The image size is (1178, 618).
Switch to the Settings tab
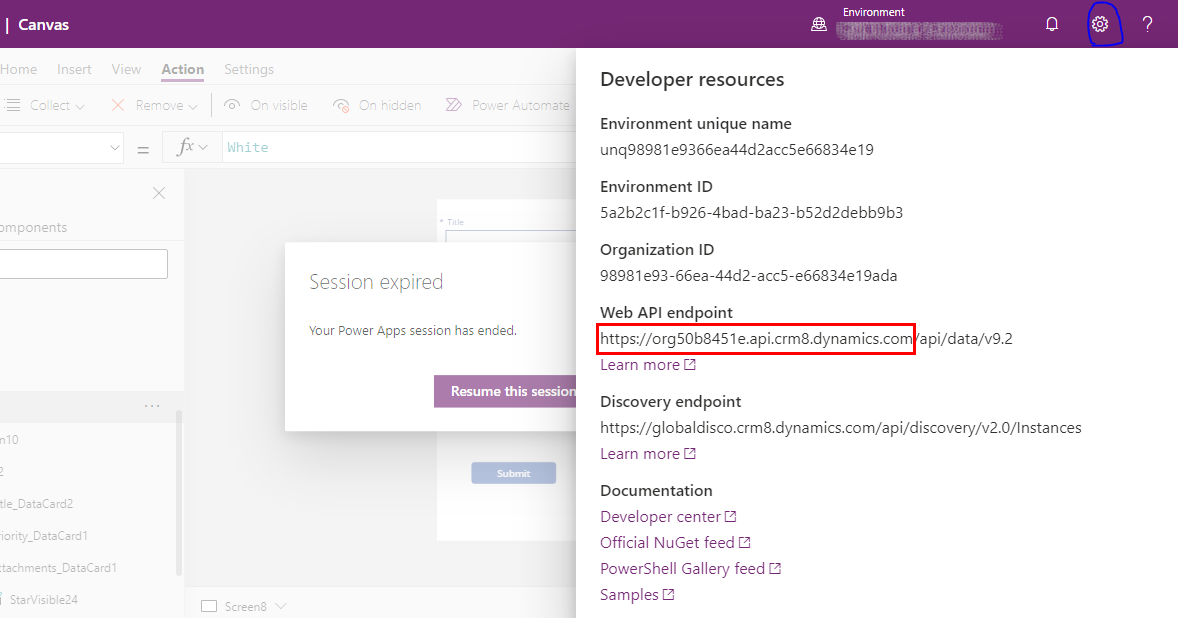pyautogui.click(x=249, y=69)
